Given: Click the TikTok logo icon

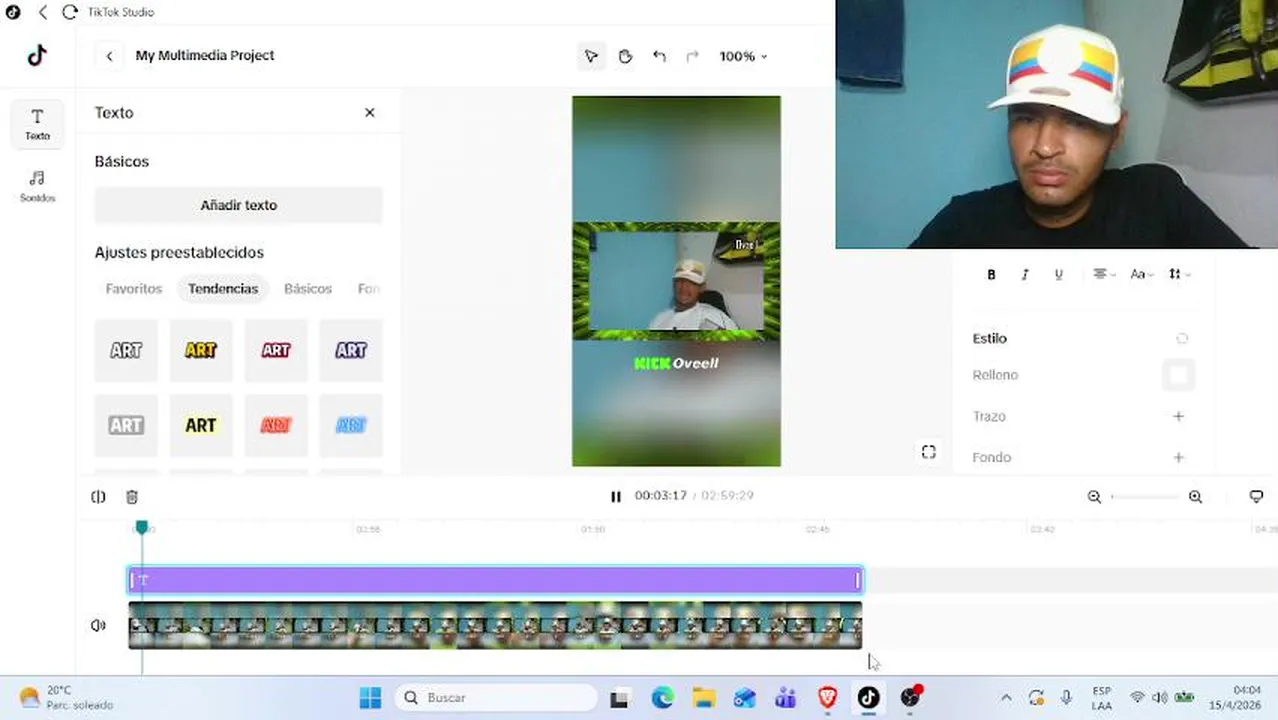Looking at the screenshot, I should click(37, 55).
